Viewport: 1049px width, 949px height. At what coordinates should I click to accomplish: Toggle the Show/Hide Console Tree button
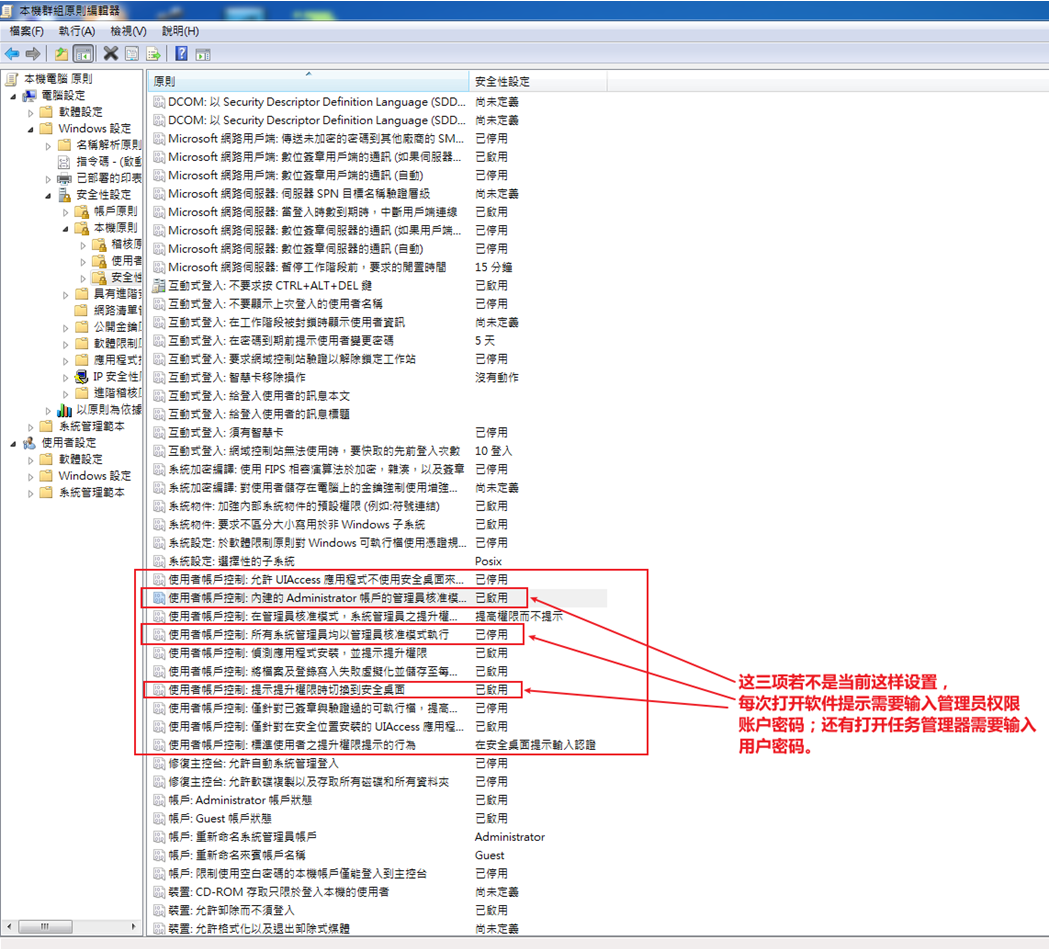pos(83,54)
